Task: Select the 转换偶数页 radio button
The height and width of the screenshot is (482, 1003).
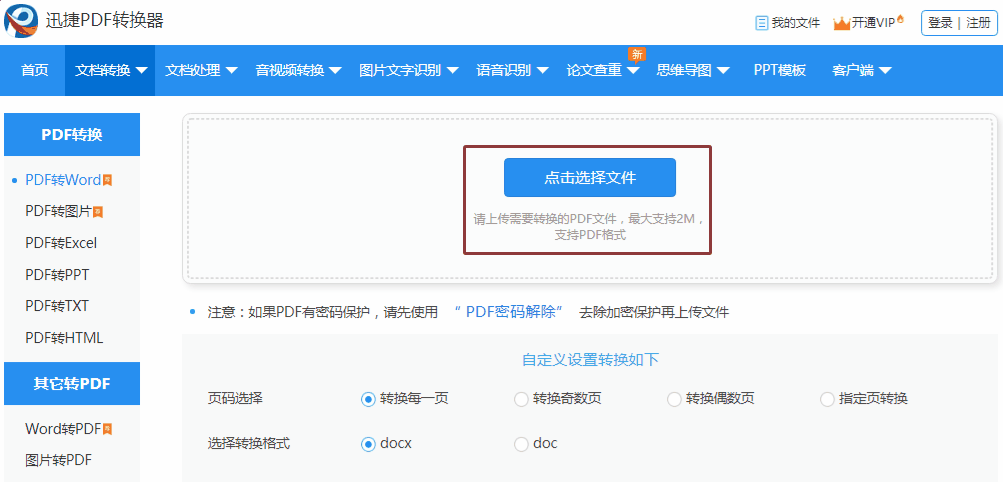Action: [674, 400]
